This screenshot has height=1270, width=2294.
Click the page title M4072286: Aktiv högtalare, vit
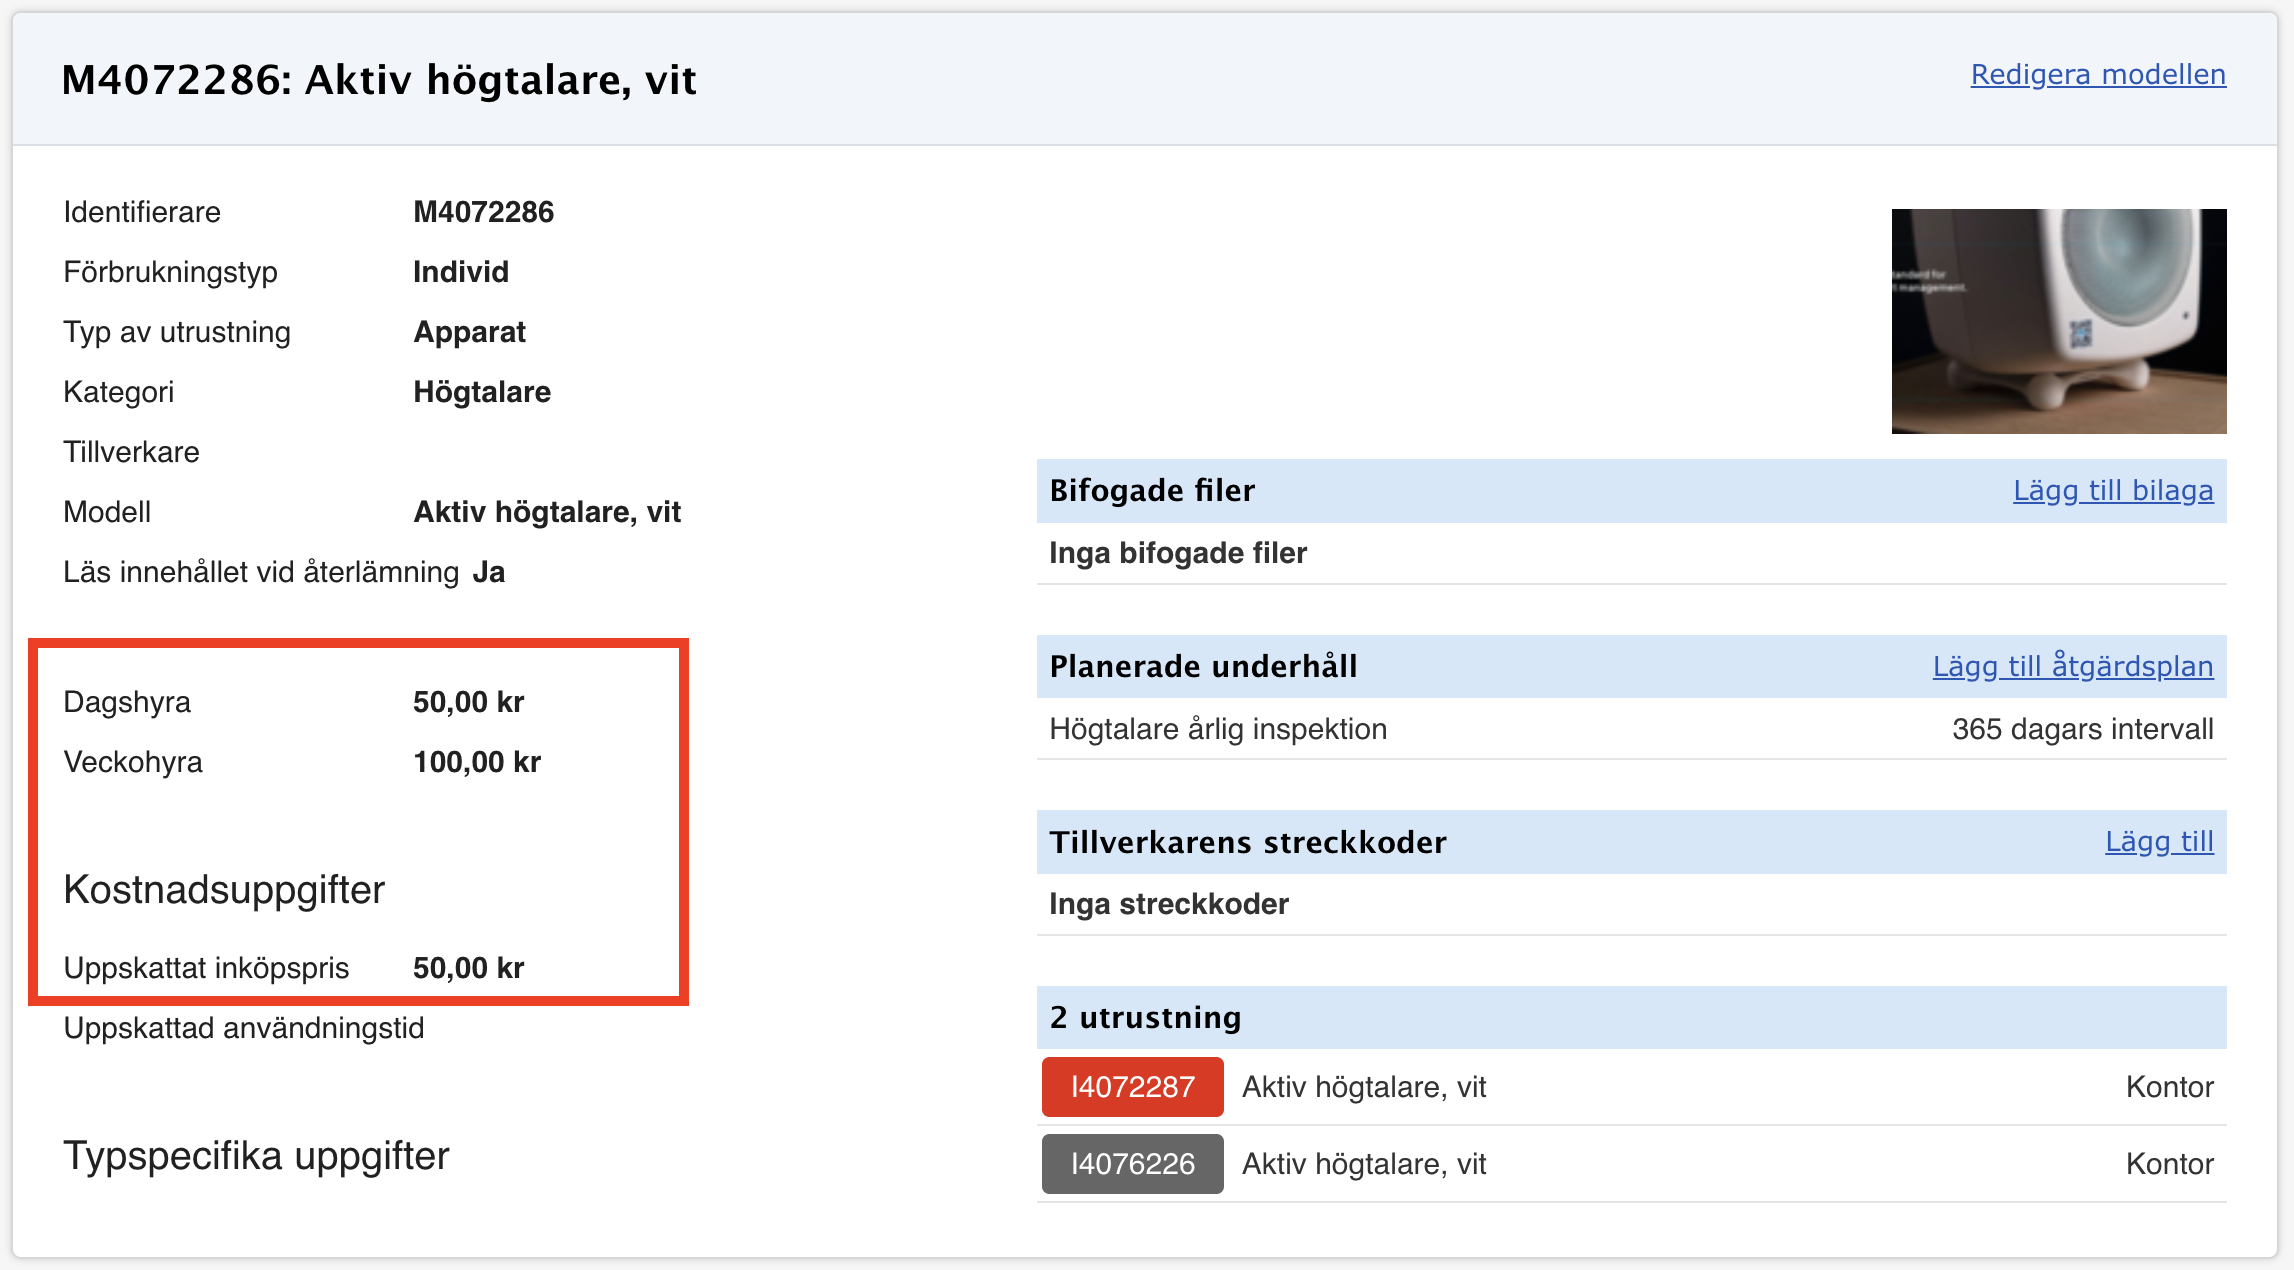coord(378,80)
